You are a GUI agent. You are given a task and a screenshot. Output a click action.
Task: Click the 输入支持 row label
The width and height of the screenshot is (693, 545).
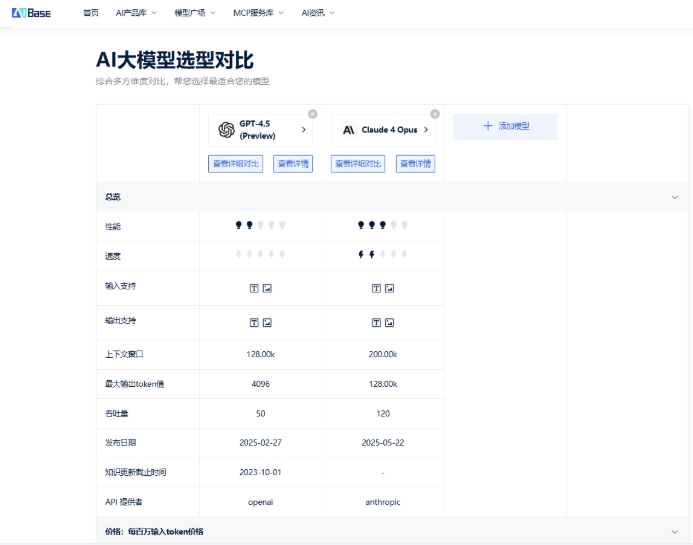coord(120,286)
